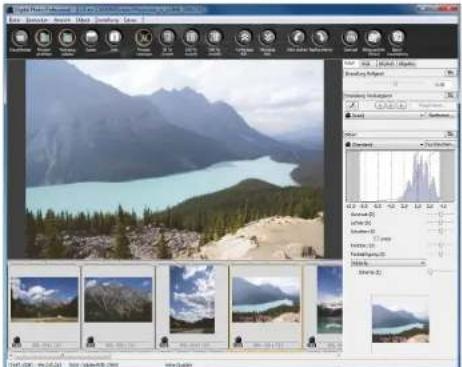Viewport: 462px width, 367px height.
Task: Click the main lake photo preview
Action: pos(175,159)
